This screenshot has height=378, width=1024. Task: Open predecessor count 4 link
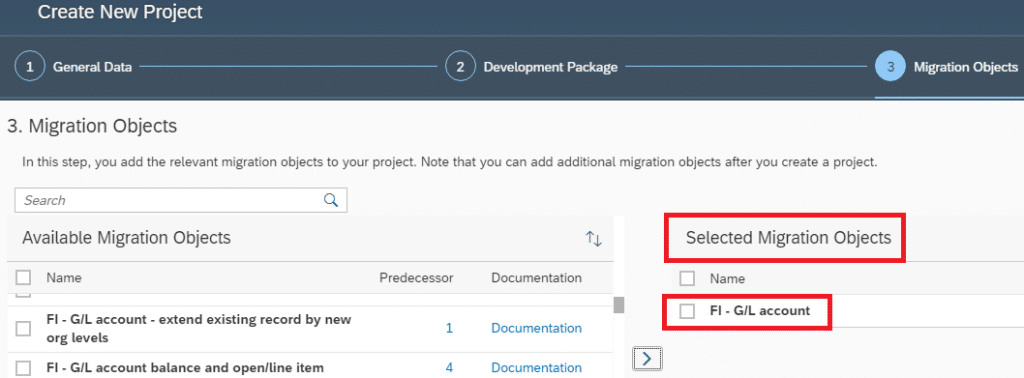[x=449, y=368]
